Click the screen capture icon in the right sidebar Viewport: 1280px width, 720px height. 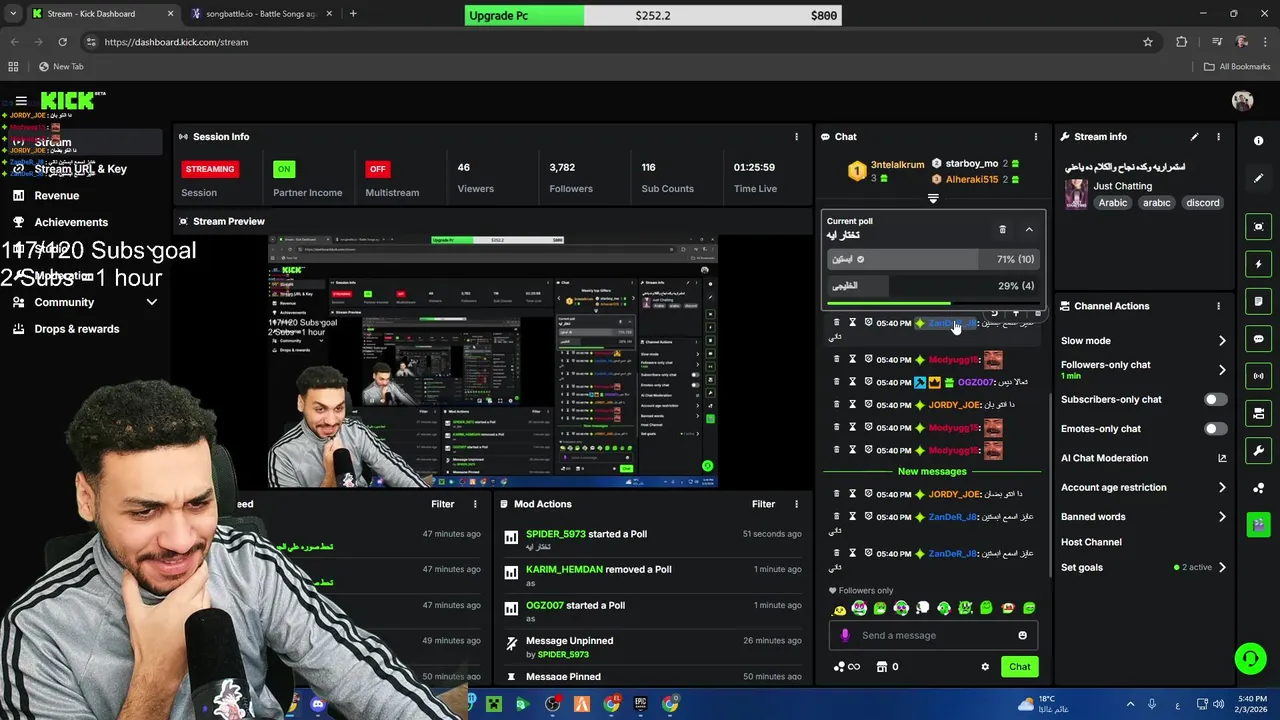(x=1258, y=226)
